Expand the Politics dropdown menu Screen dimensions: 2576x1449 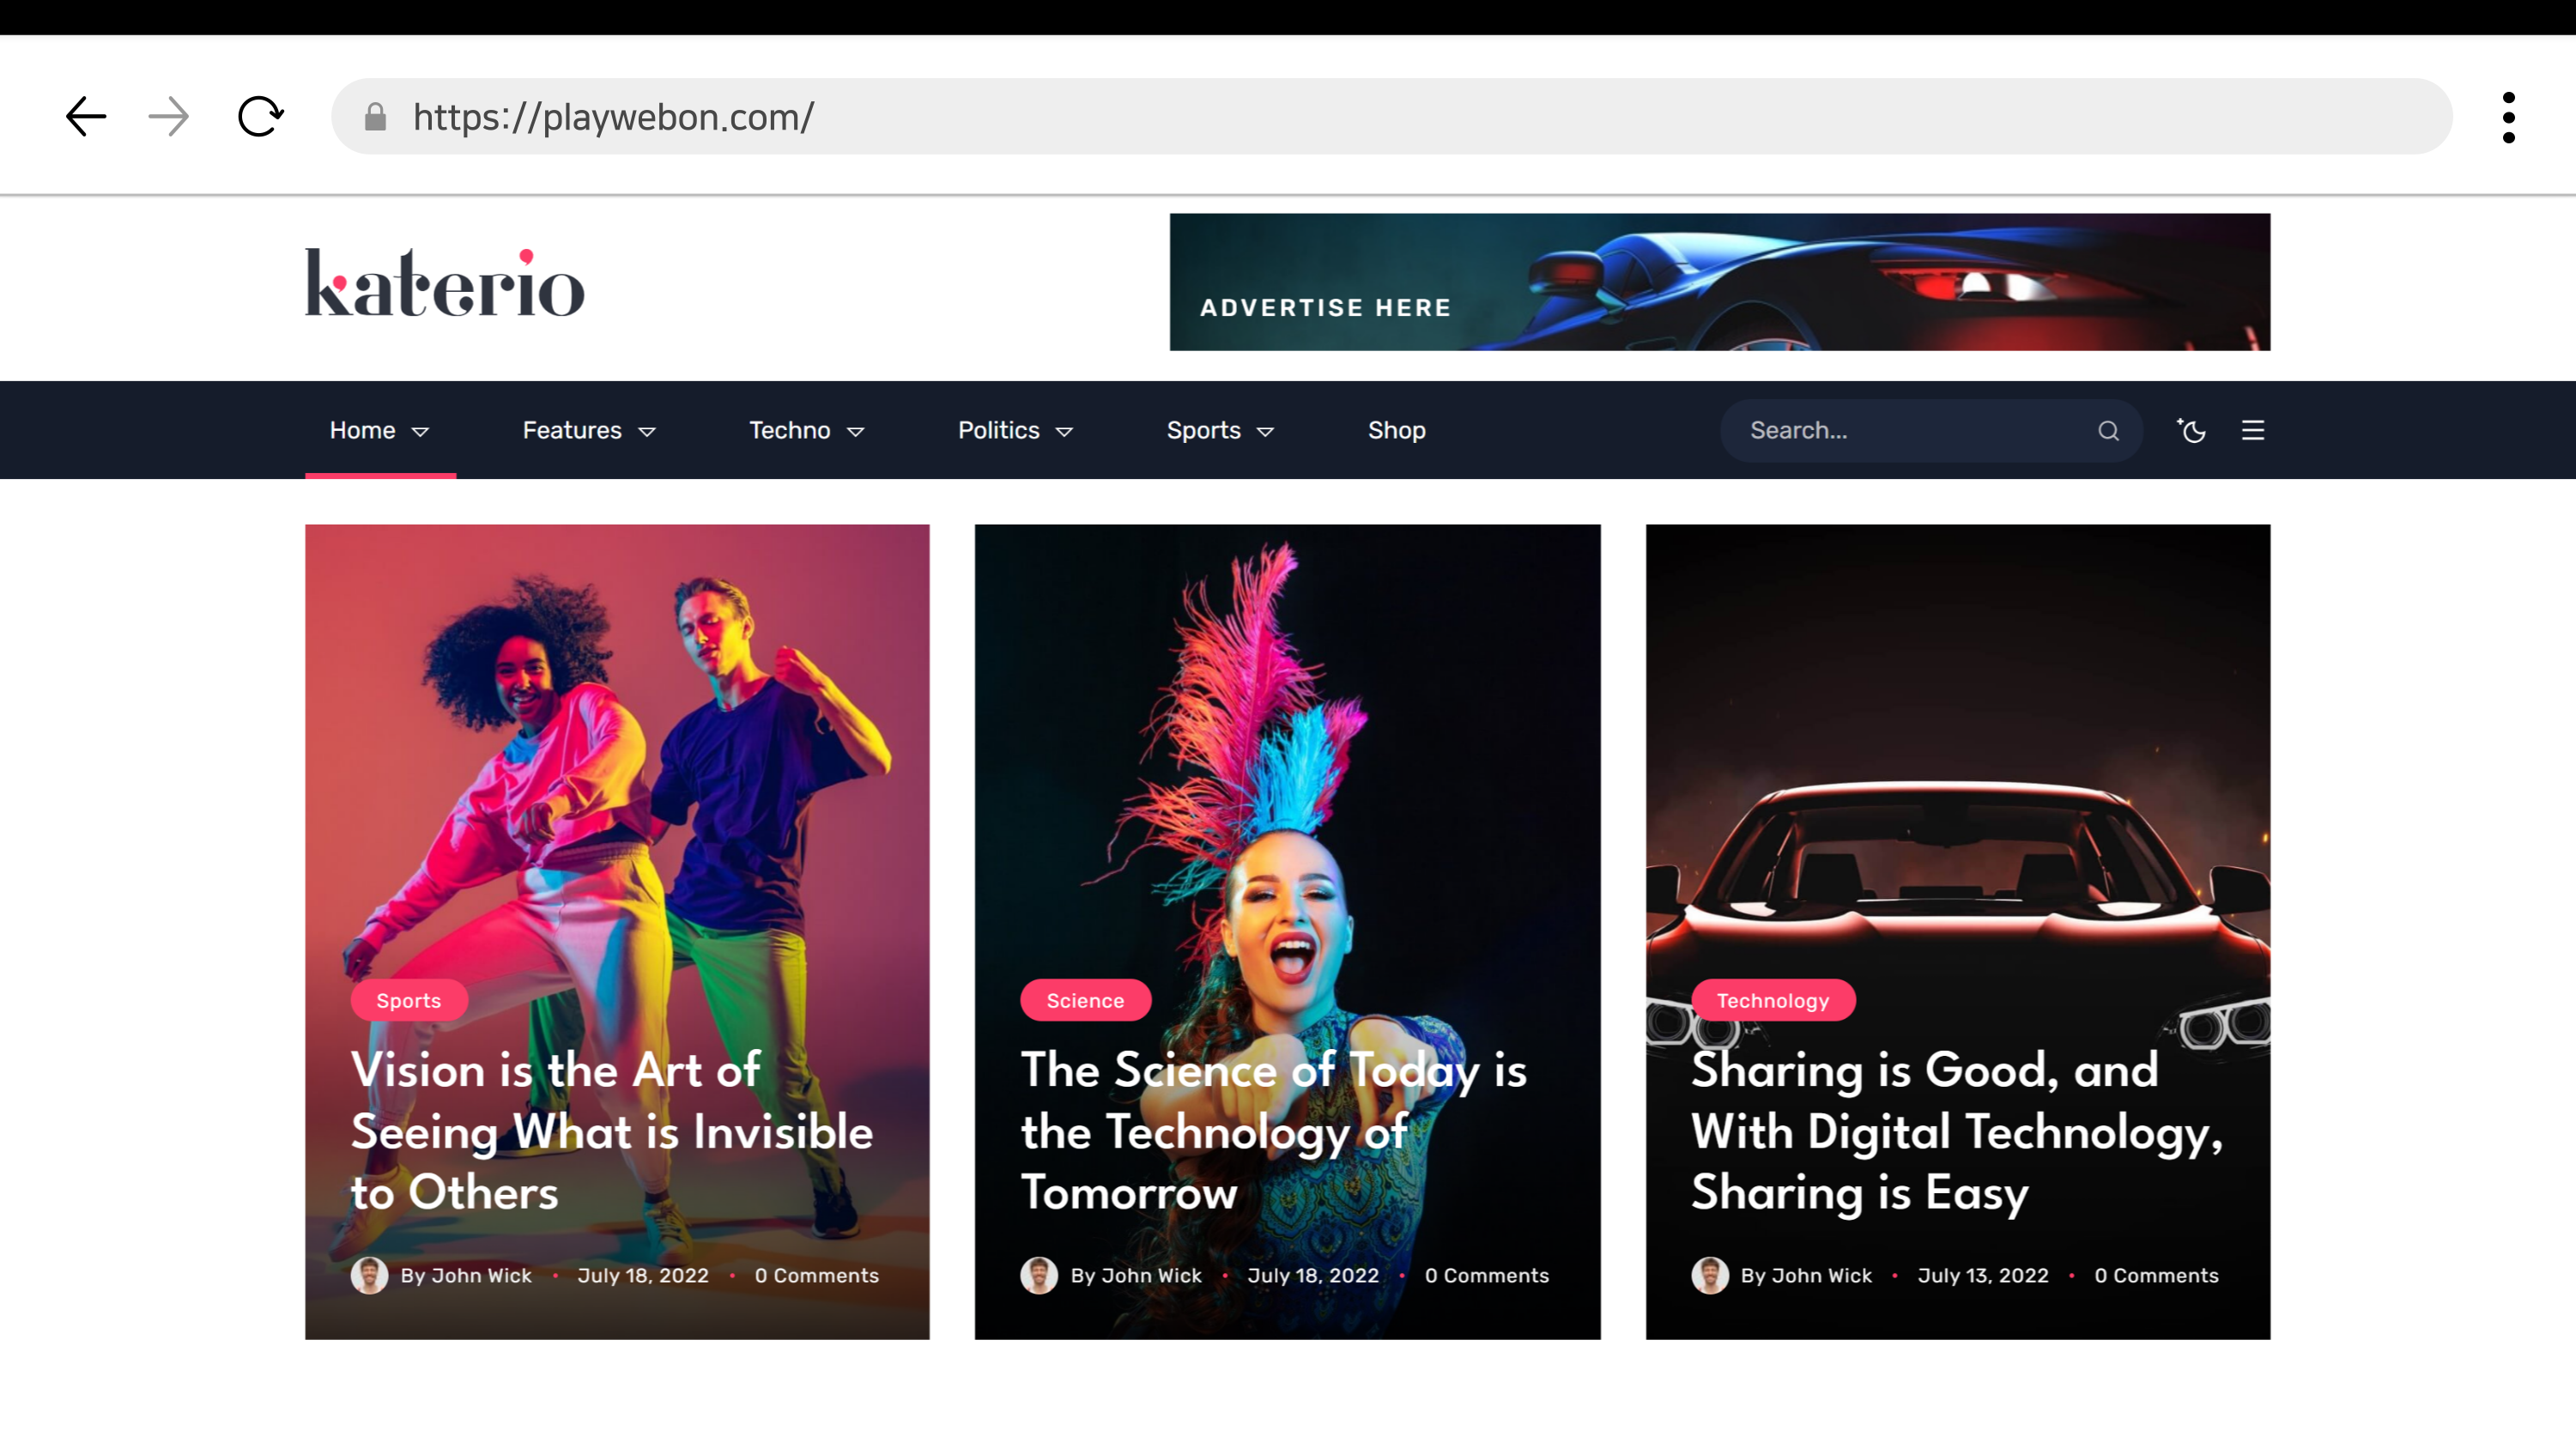(1015, 431)
